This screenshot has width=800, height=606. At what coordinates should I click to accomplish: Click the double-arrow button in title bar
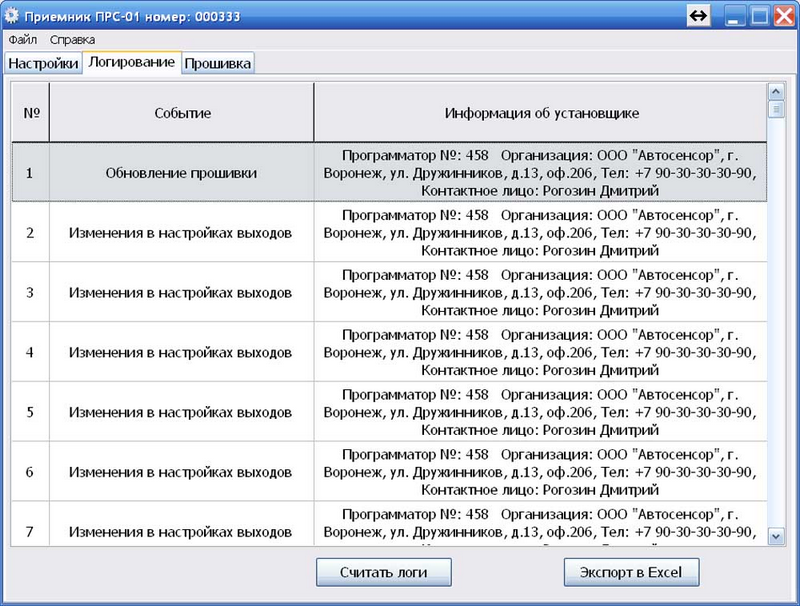pyautogui.click(x=698, y=16)
